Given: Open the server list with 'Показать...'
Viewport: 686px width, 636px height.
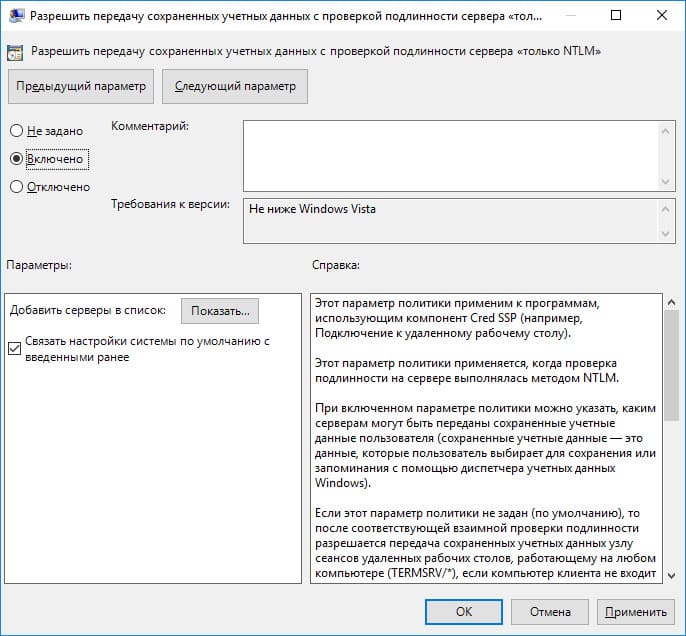Looking at the screenshot, I should (x=220, y=311).
